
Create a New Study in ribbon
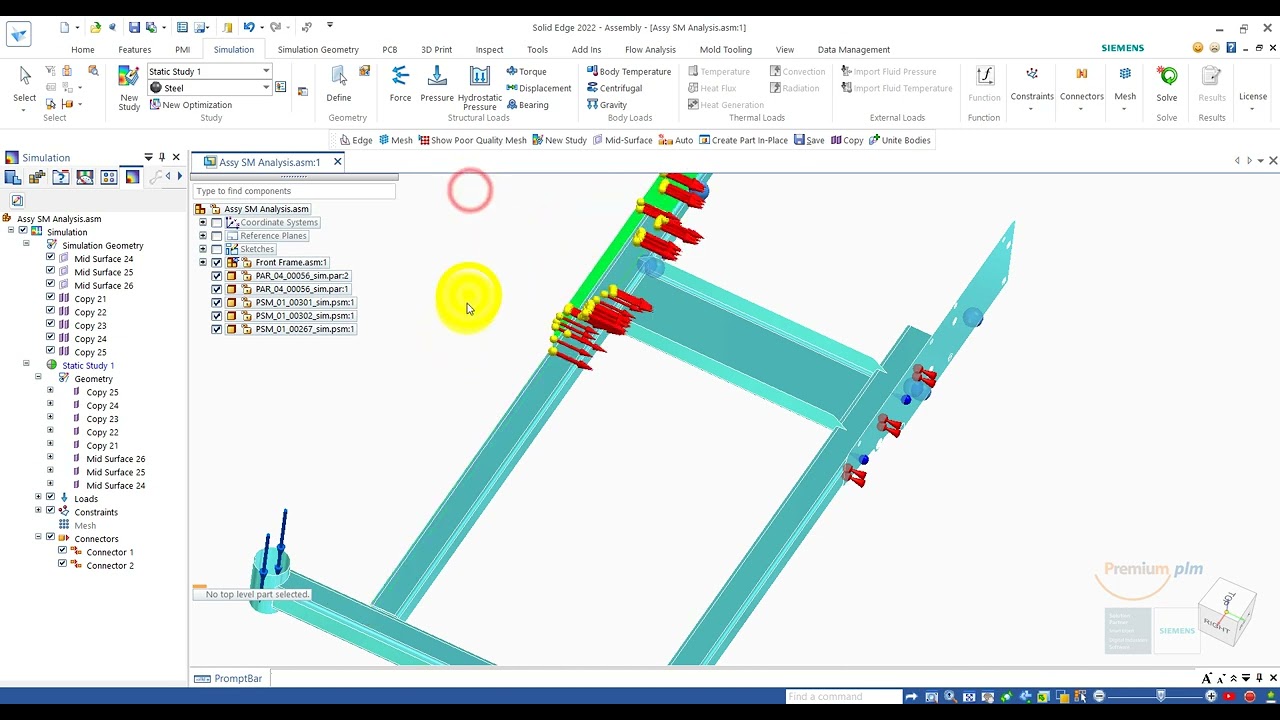click(129, 88)
